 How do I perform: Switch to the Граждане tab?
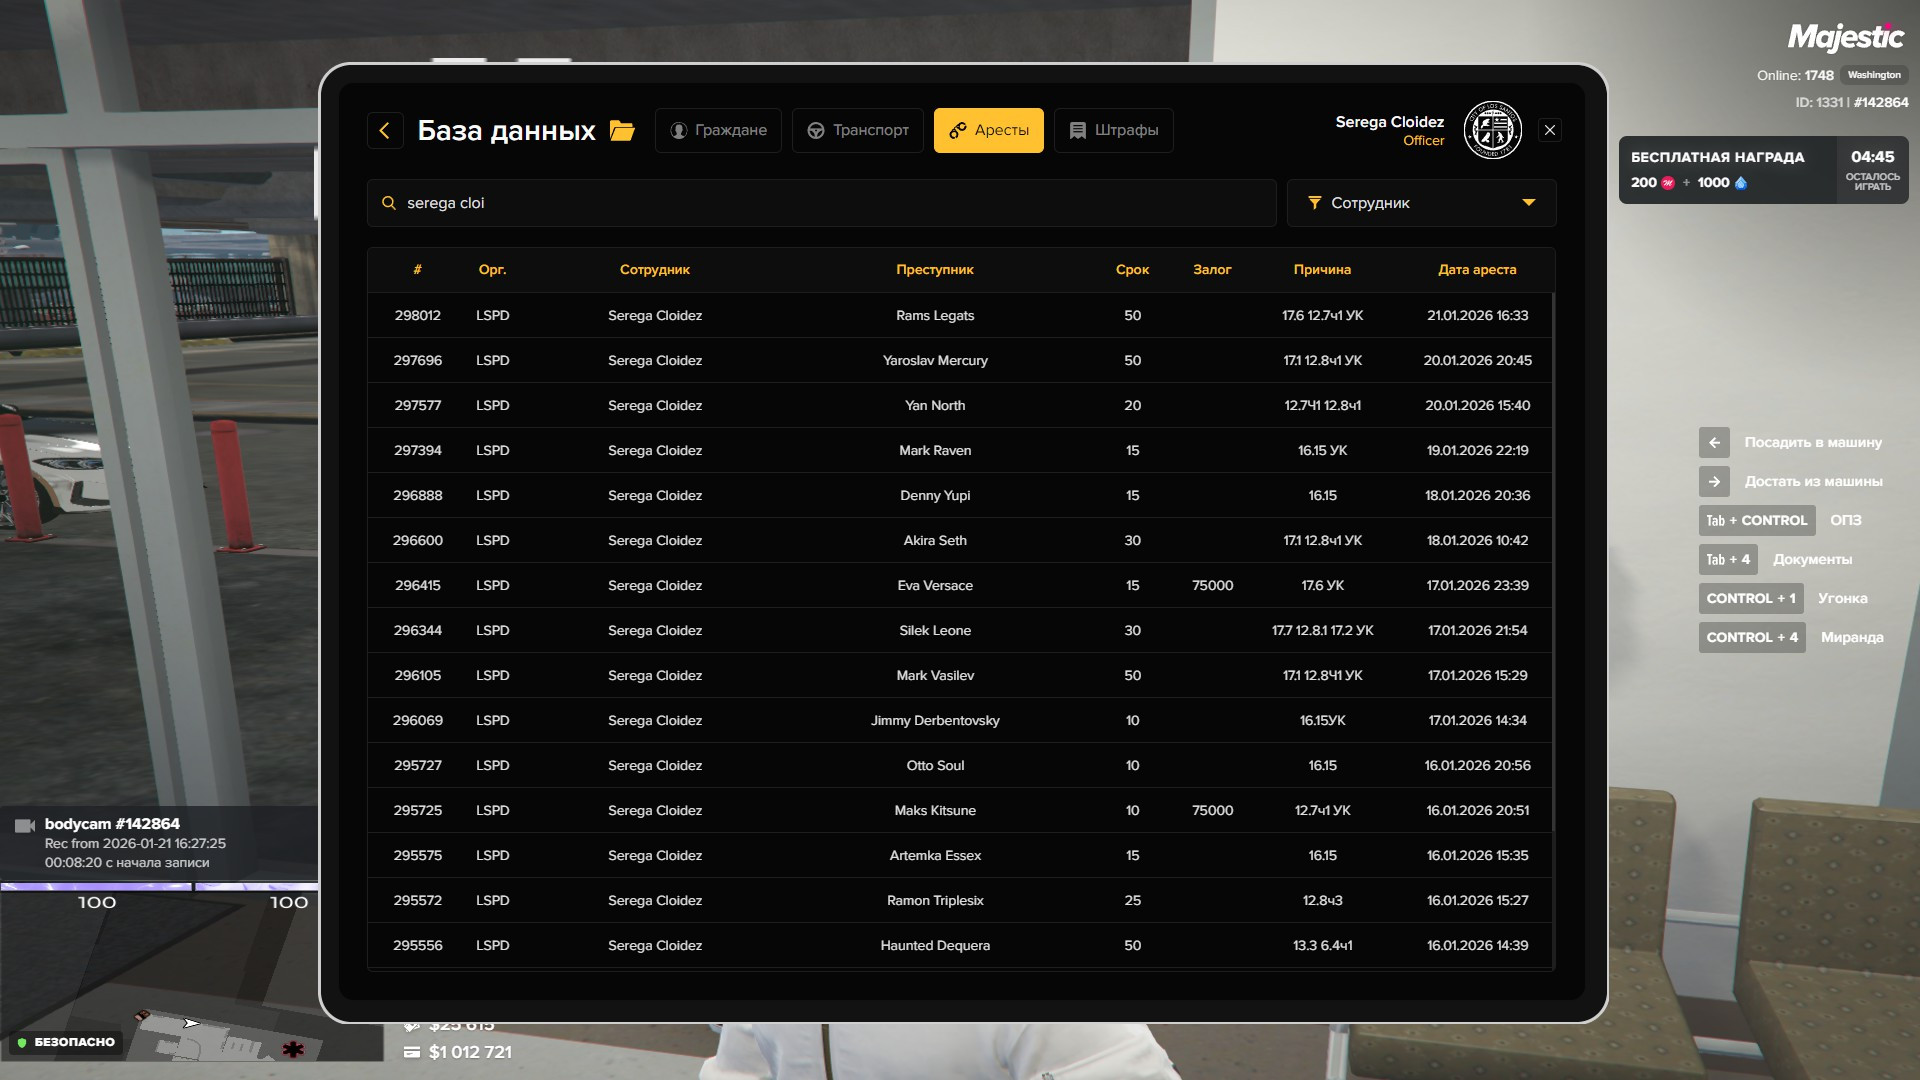point(718,130)
